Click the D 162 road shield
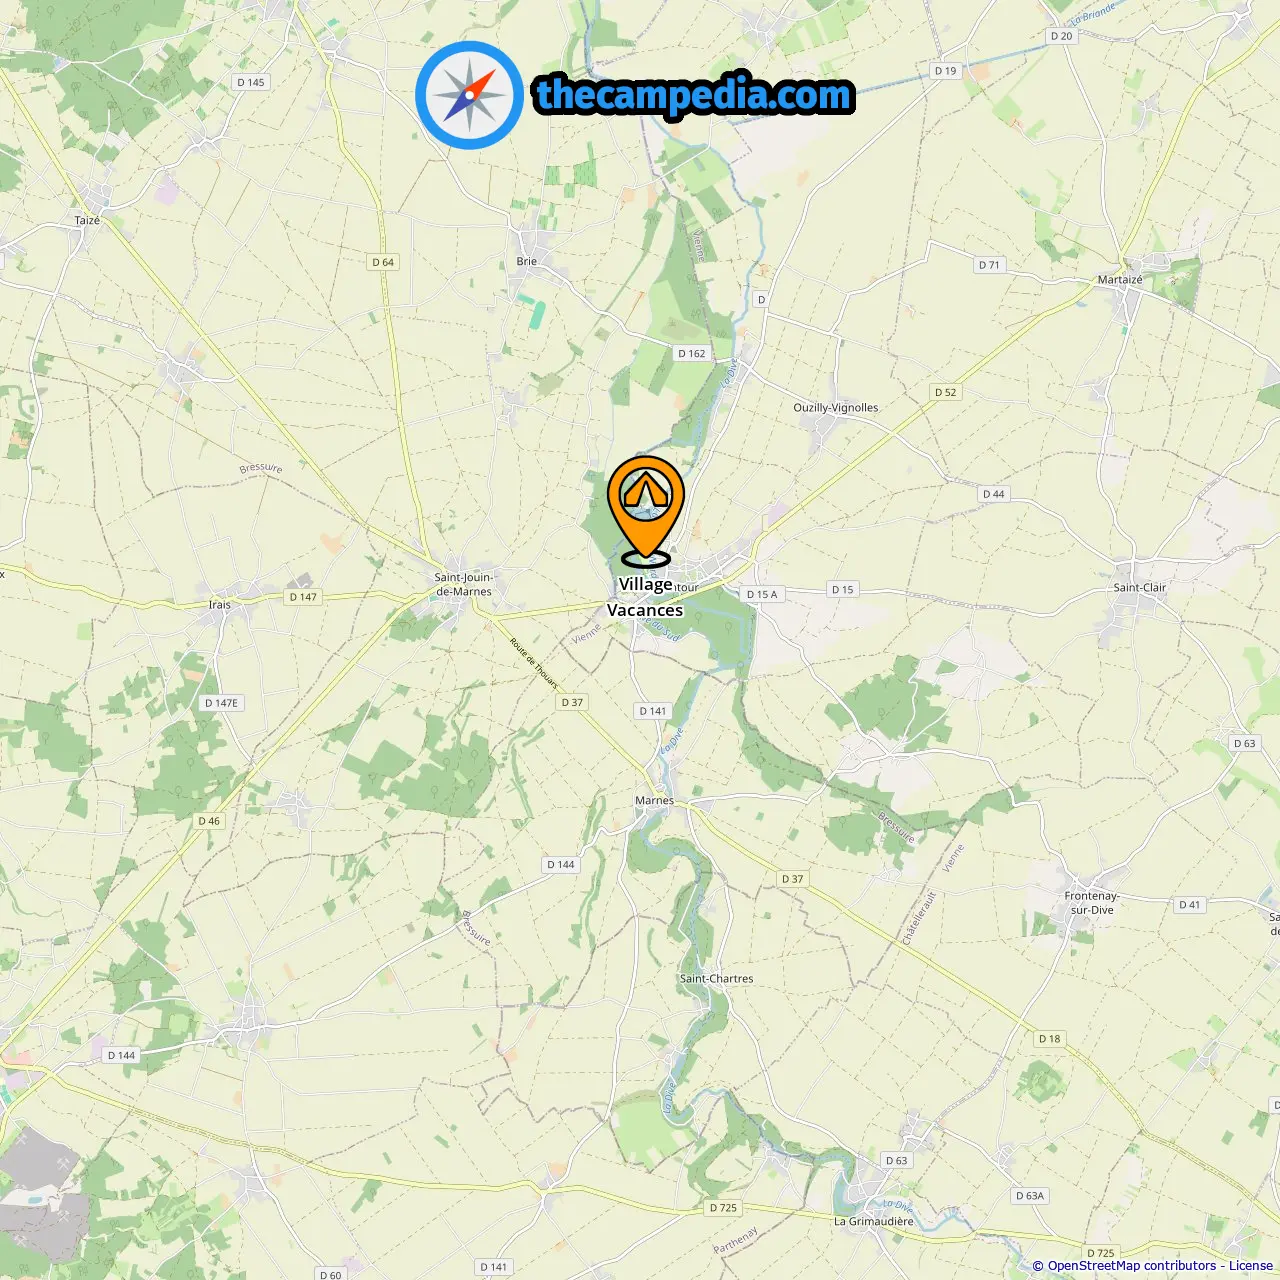The image size is (1280, 1280). click(691, 353)
